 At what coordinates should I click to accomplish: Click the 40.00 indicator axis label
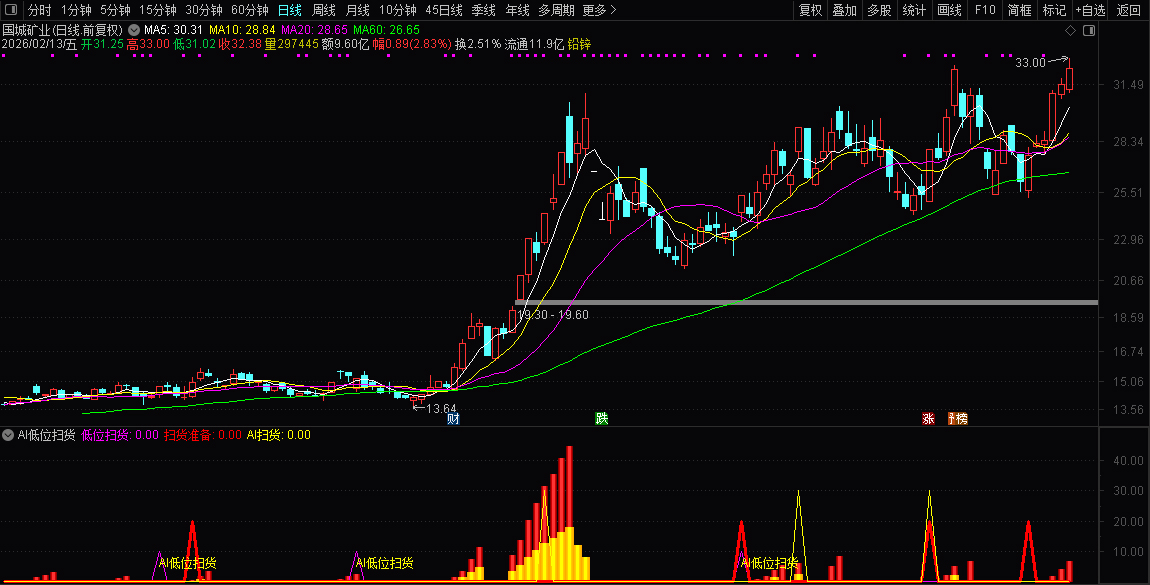point(1128,460)
